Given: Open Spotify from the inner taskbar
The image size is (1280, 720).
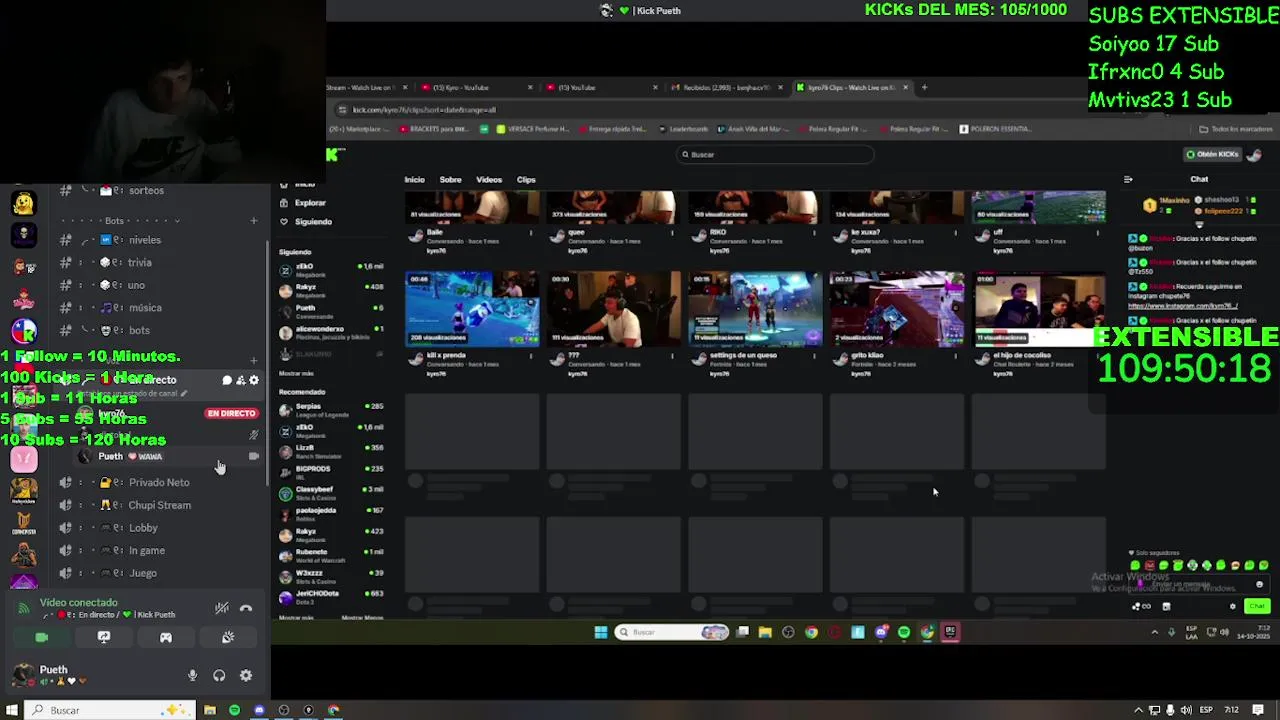Looking at the screenshot, I should coord(904,632).
